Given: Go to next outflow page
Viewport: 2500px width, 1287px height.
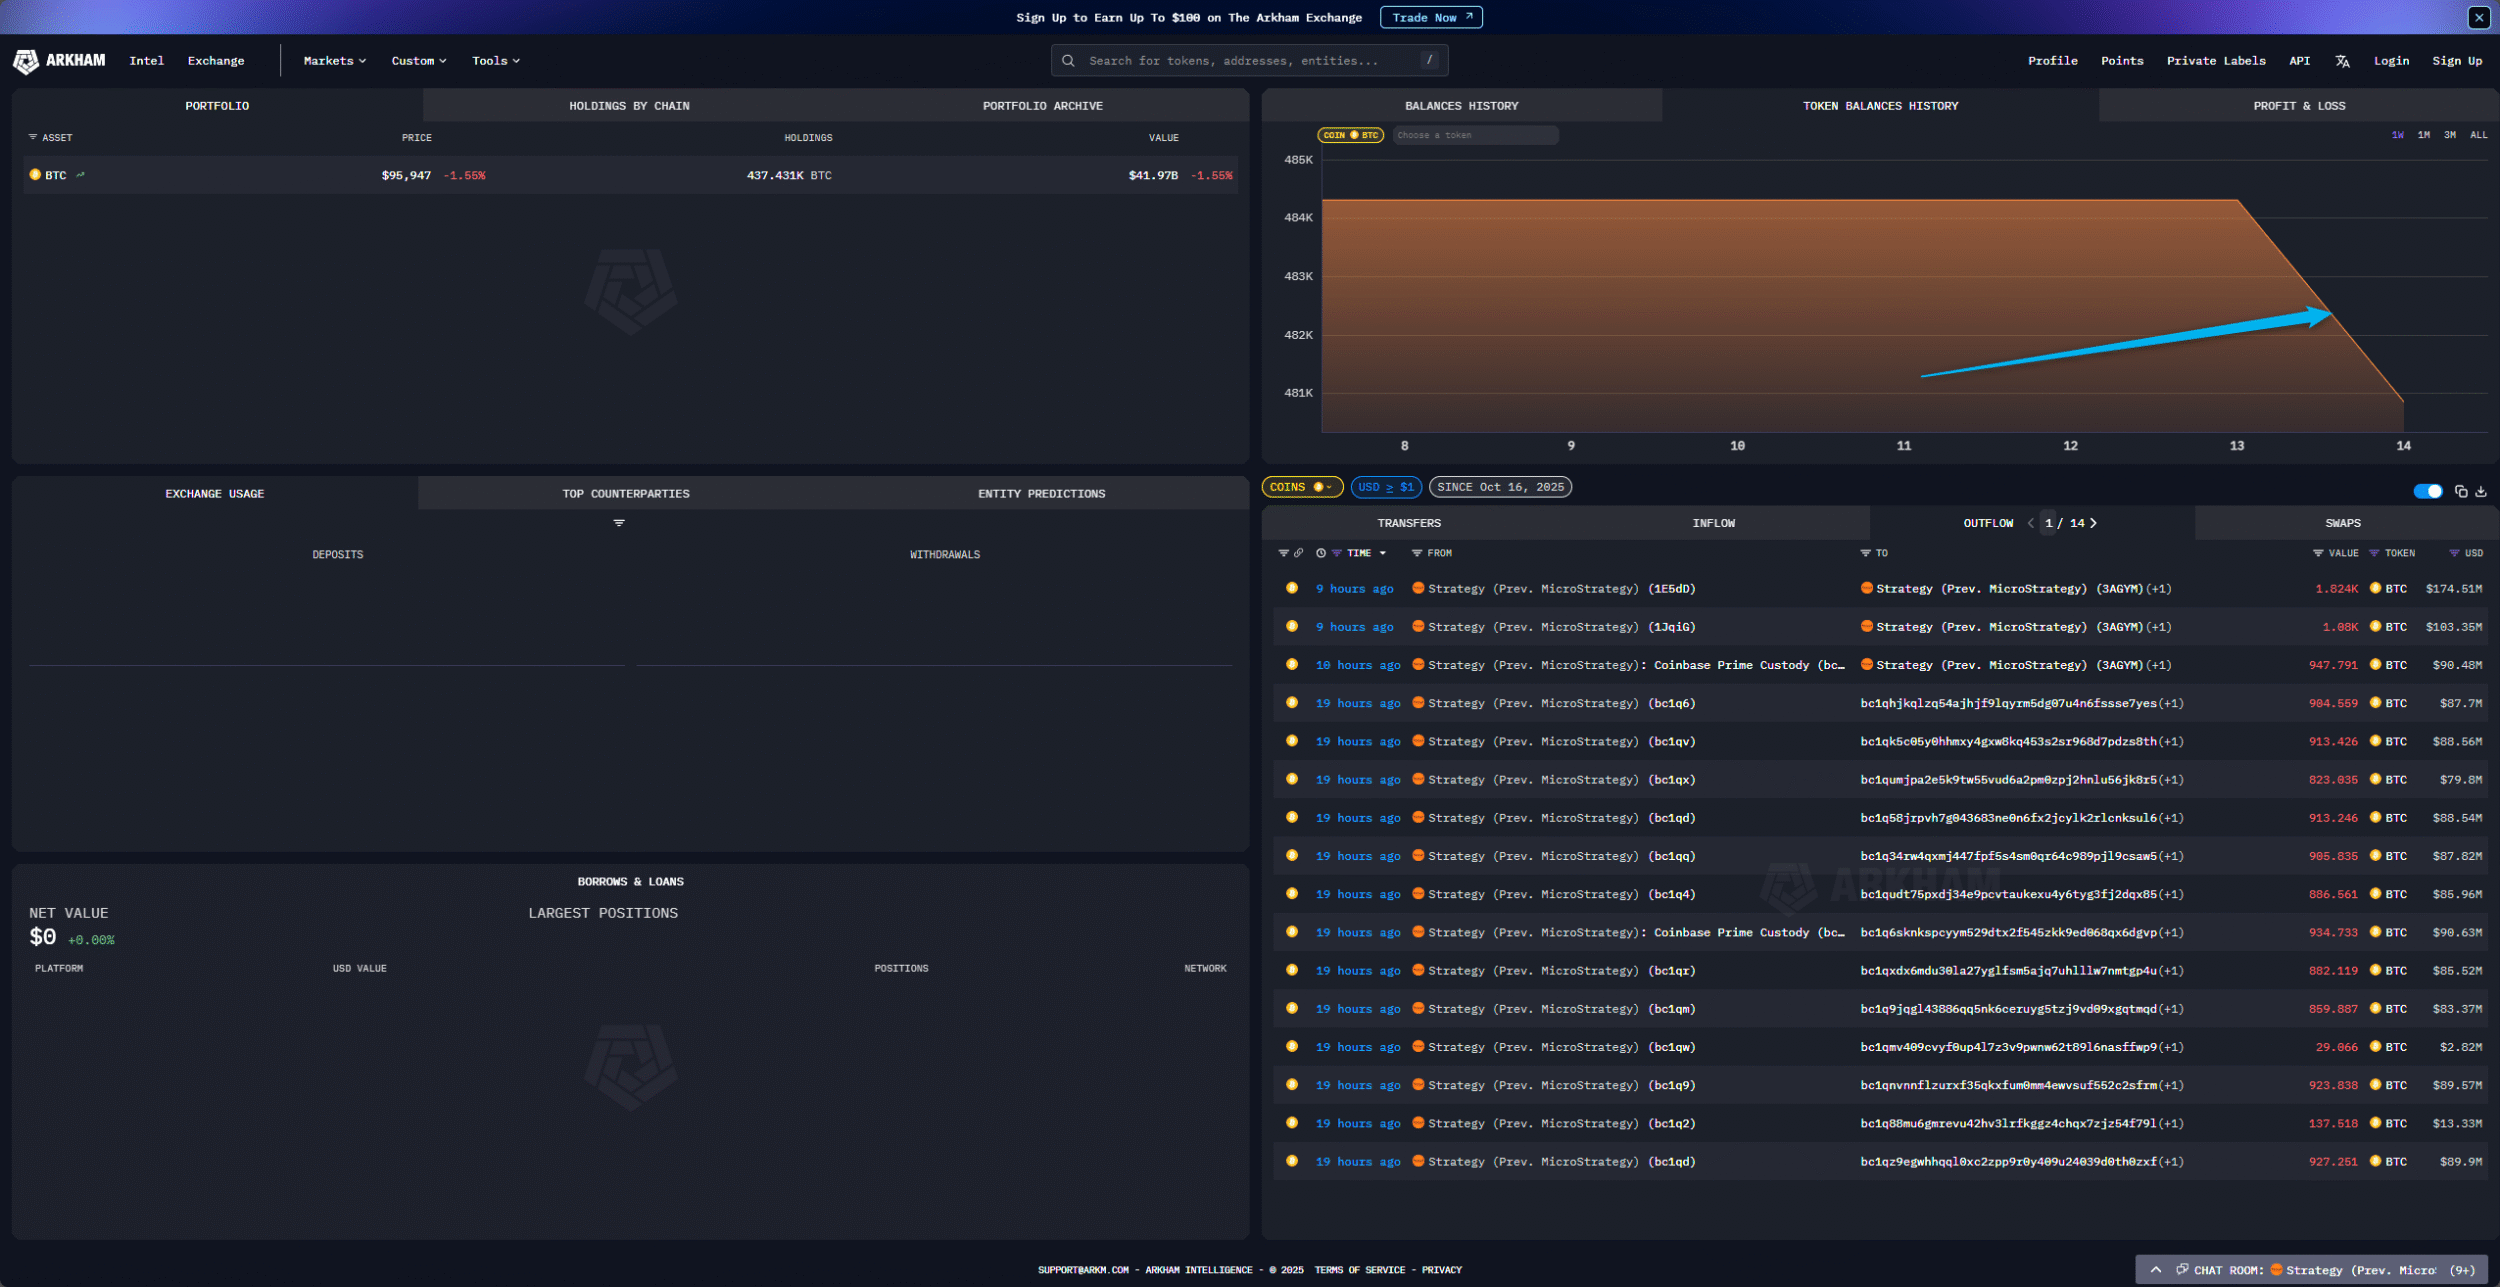Looking at the screenshot, I should [x=2094, y=523].
